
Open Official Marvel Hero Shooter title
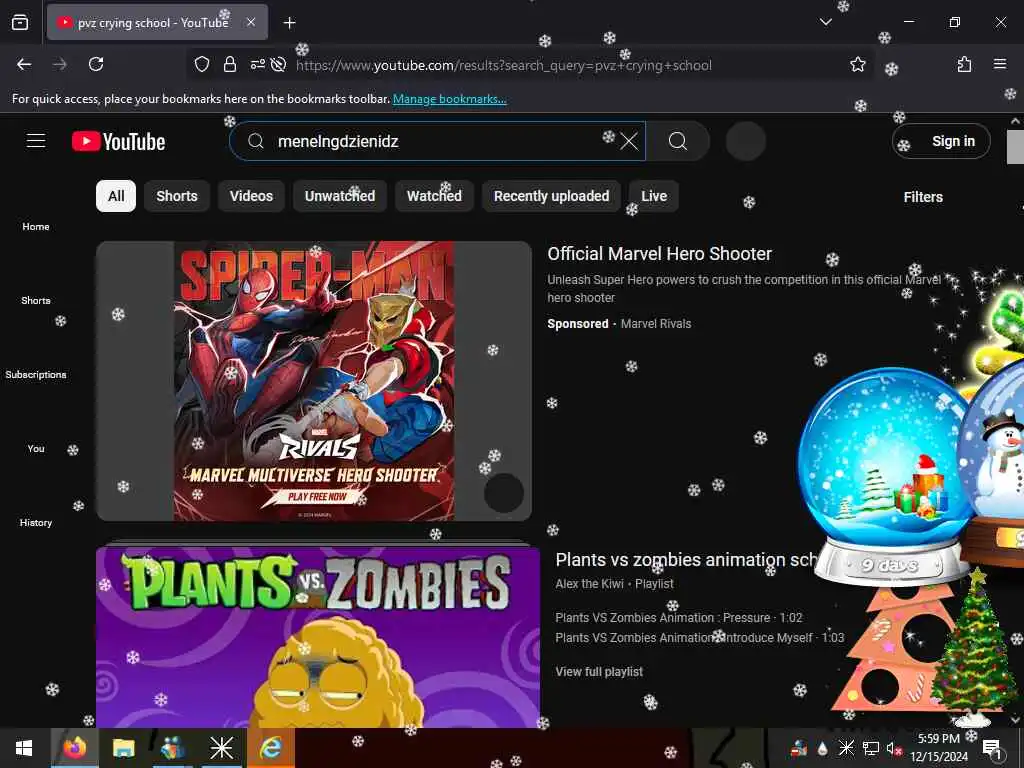[660, 253]
